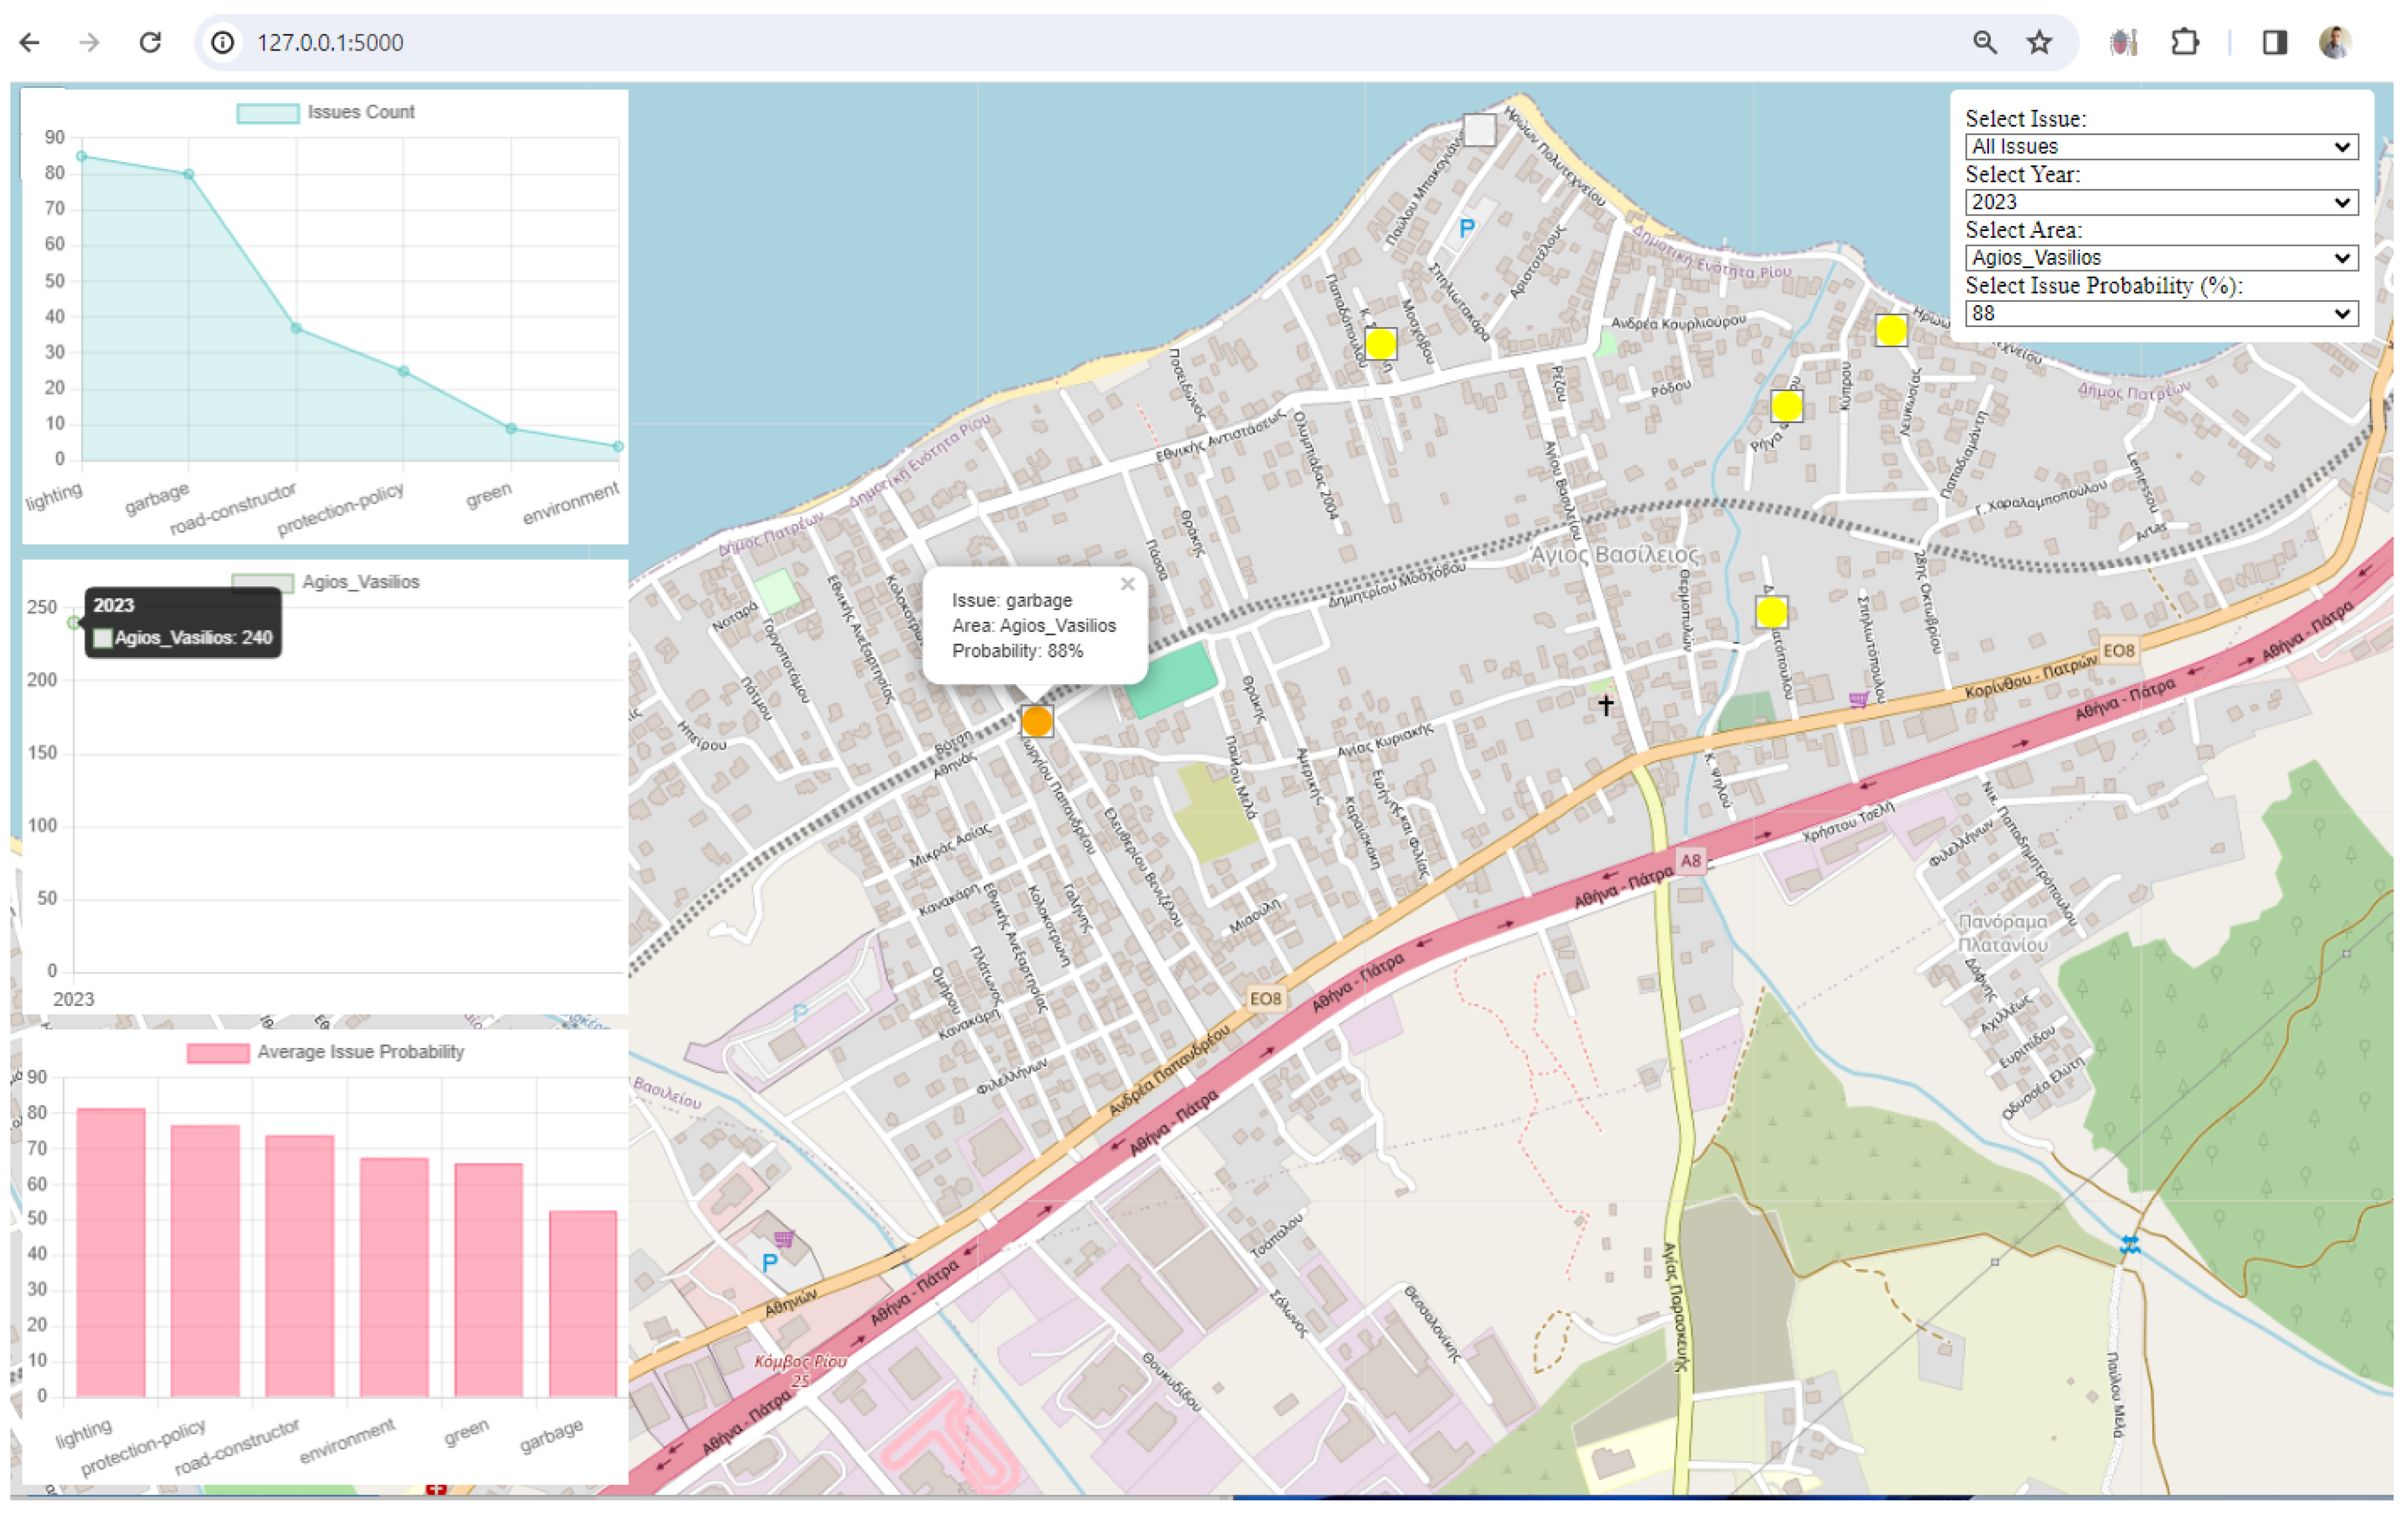Reload the page with refresh icon

pos(150,42)
